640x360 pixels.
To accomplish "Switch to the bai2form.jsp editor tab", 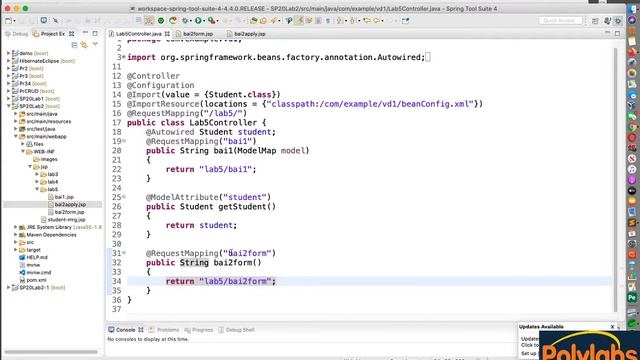I will [195, 34].
